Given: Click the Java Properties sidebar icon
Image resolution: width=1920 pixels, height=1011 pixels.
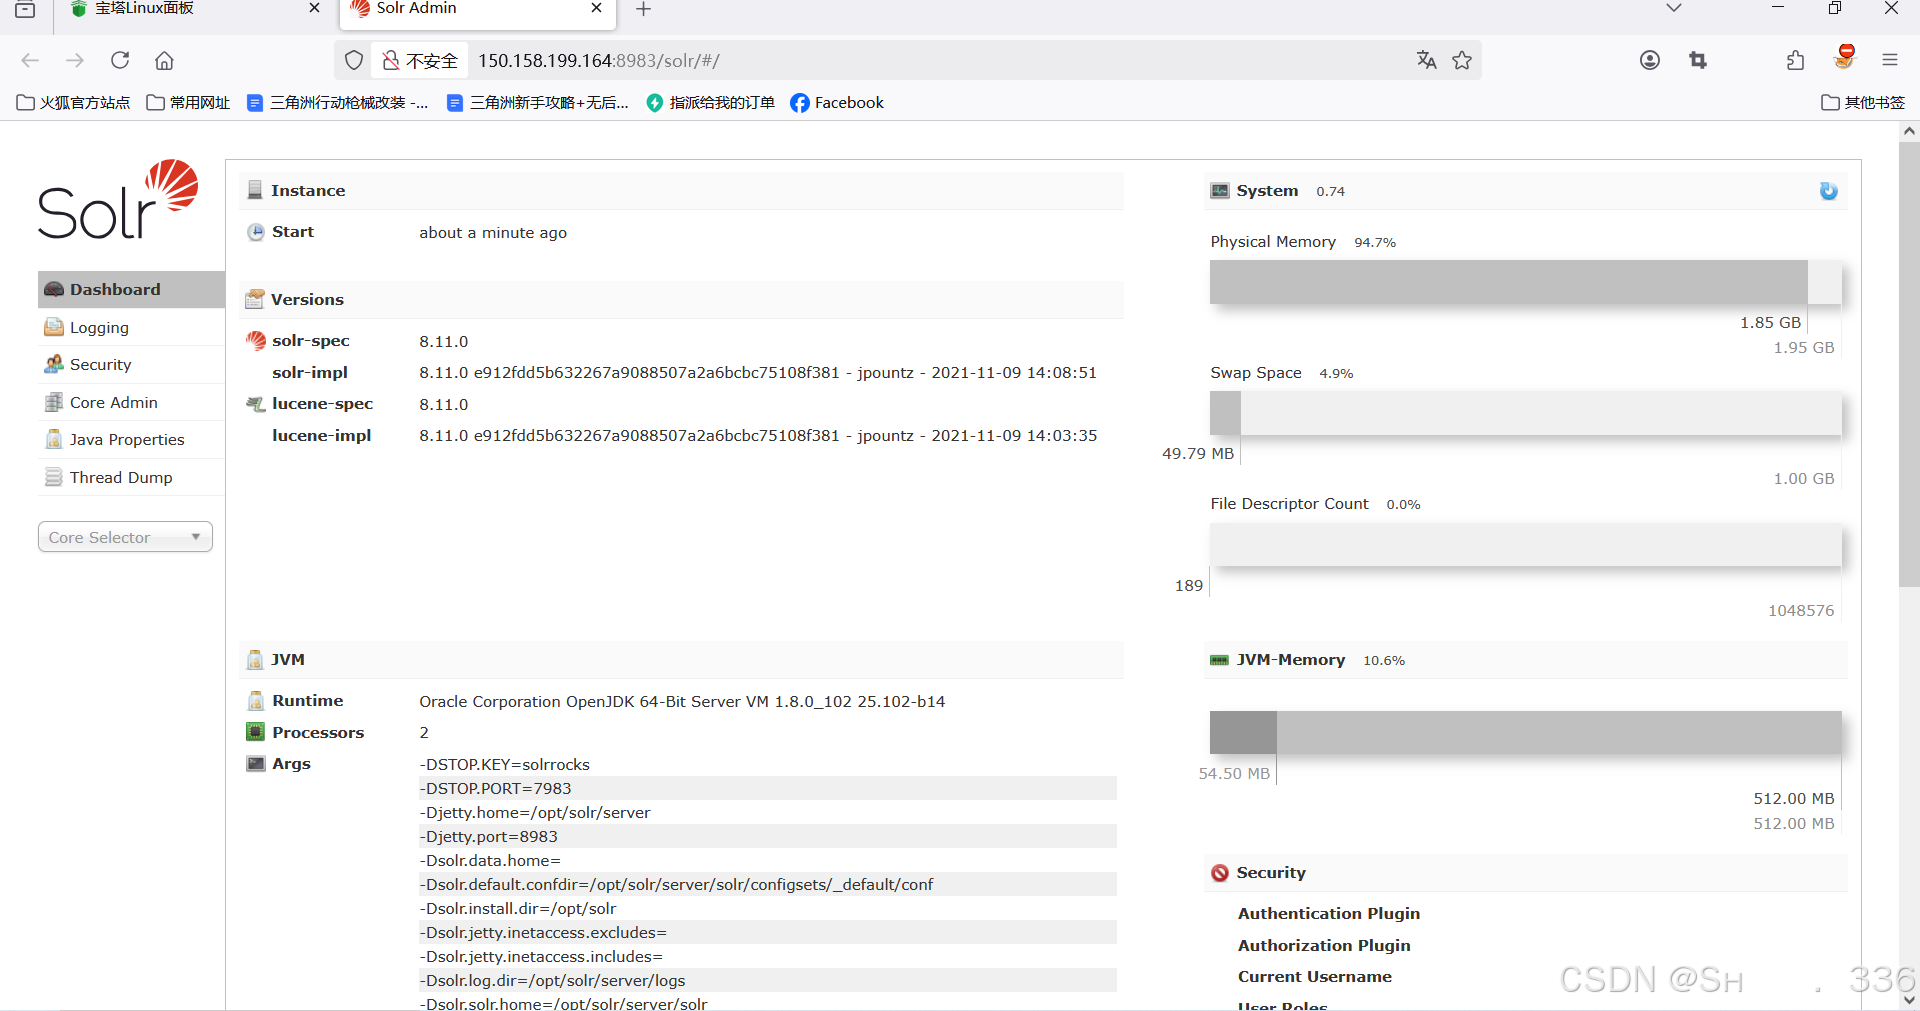Looking at the screenshot, I should tap(54, 439).
